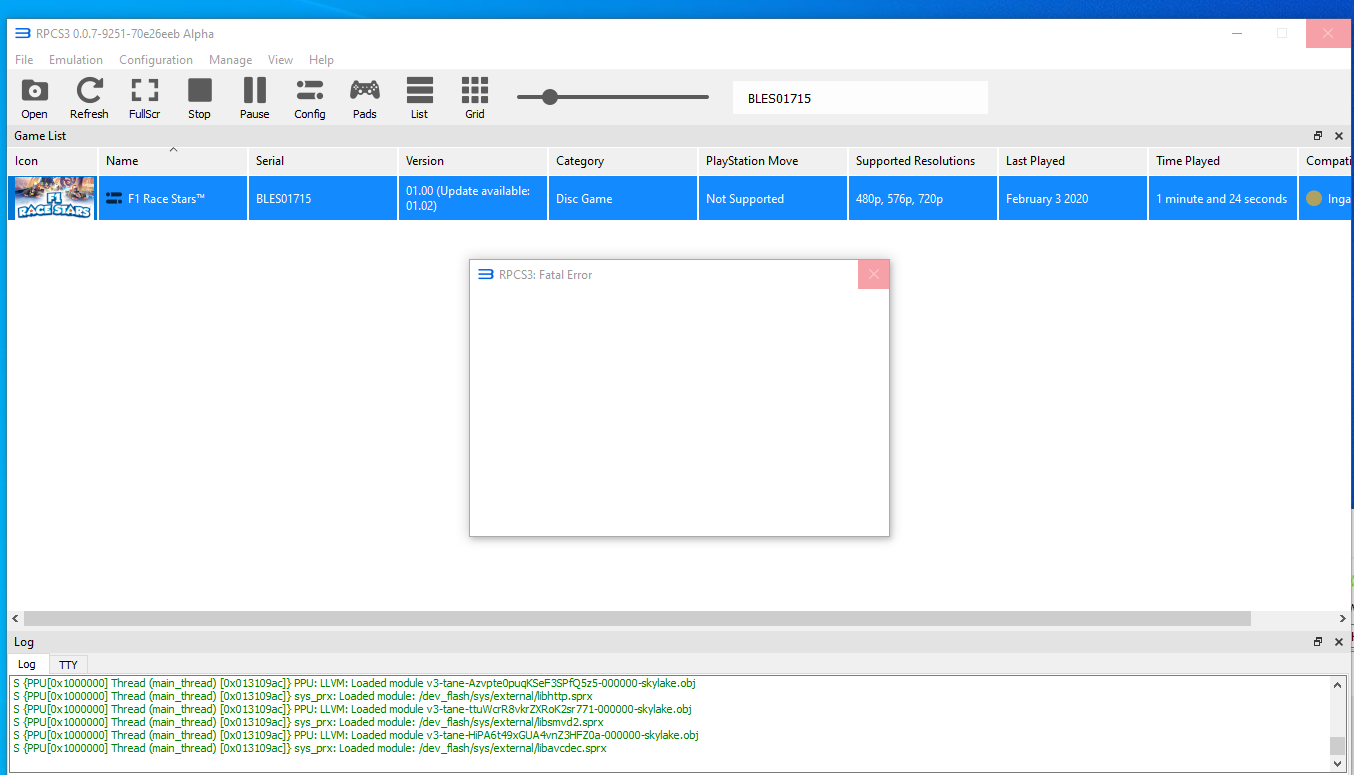Image resolution: width=1354 pixels, height=775 pixels.
Task: Pause the emulation
Action: pyautogui.click(x=255, y=98)
